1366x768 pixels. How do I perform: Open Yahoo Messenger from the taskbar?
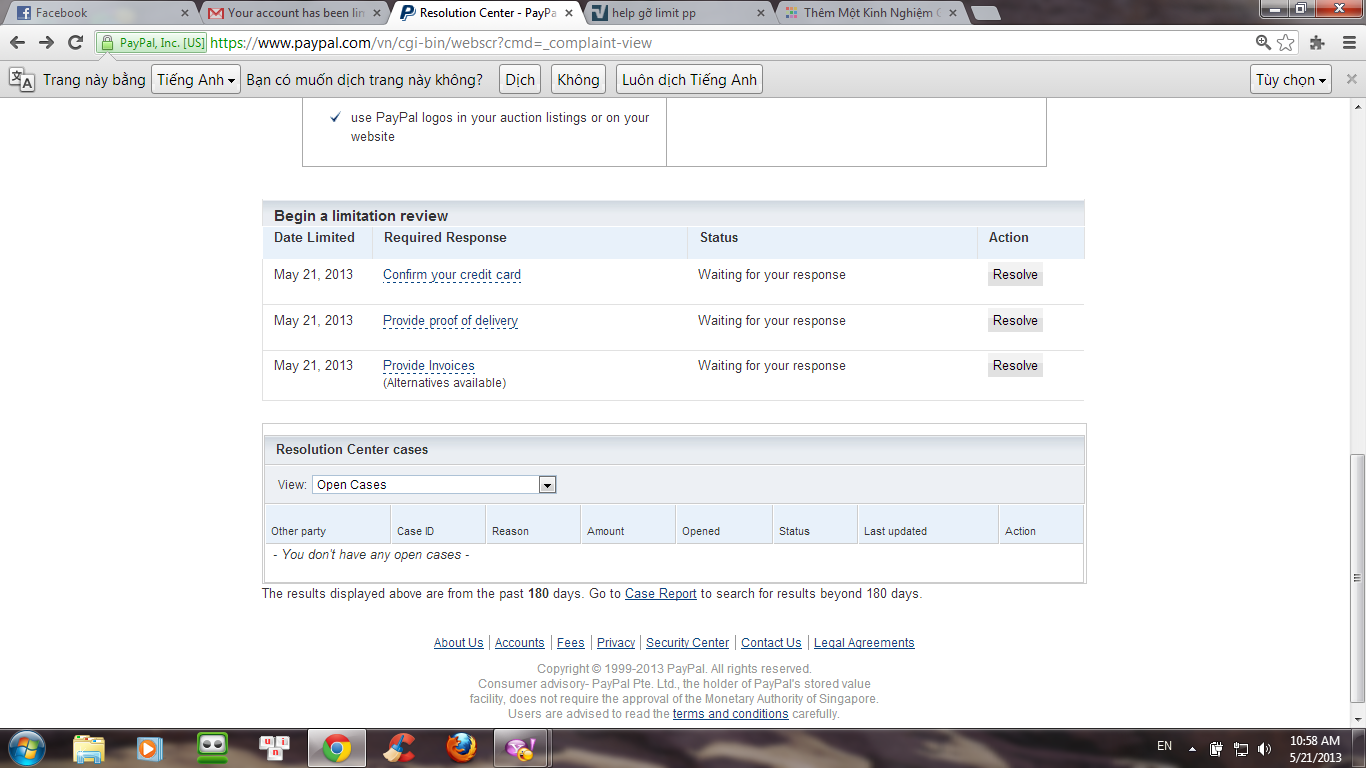pos(522,747)
